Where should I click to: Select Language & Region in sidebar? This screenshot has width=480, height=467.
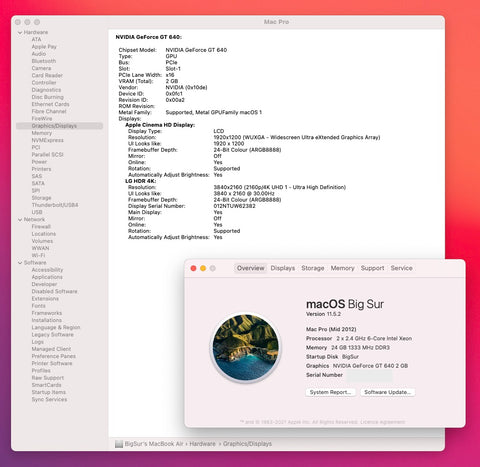56,328
